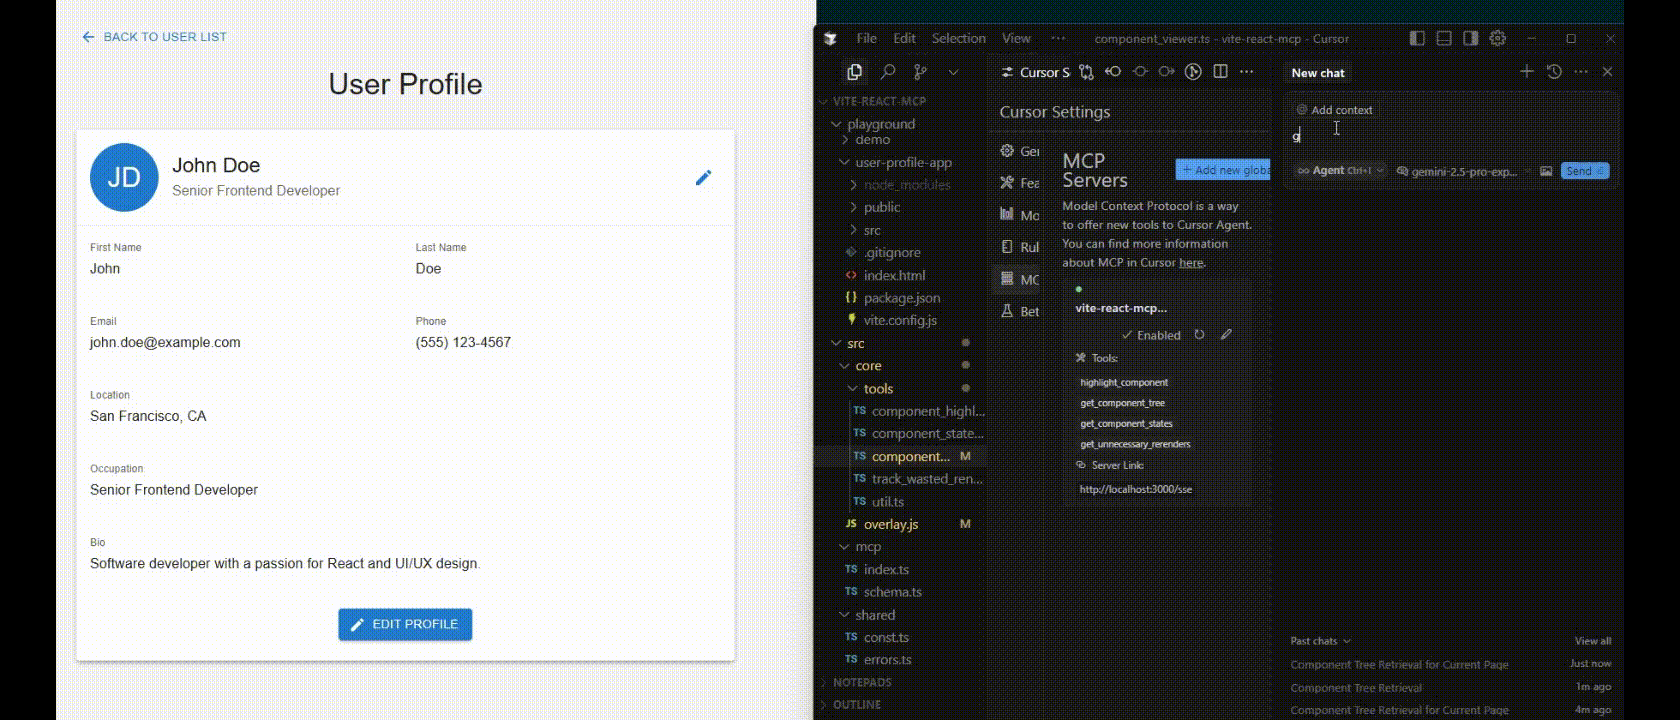Open Cursor settings gear in title bar
The height and width of the screenshot is (720, 1680).
coord(1497,38)
